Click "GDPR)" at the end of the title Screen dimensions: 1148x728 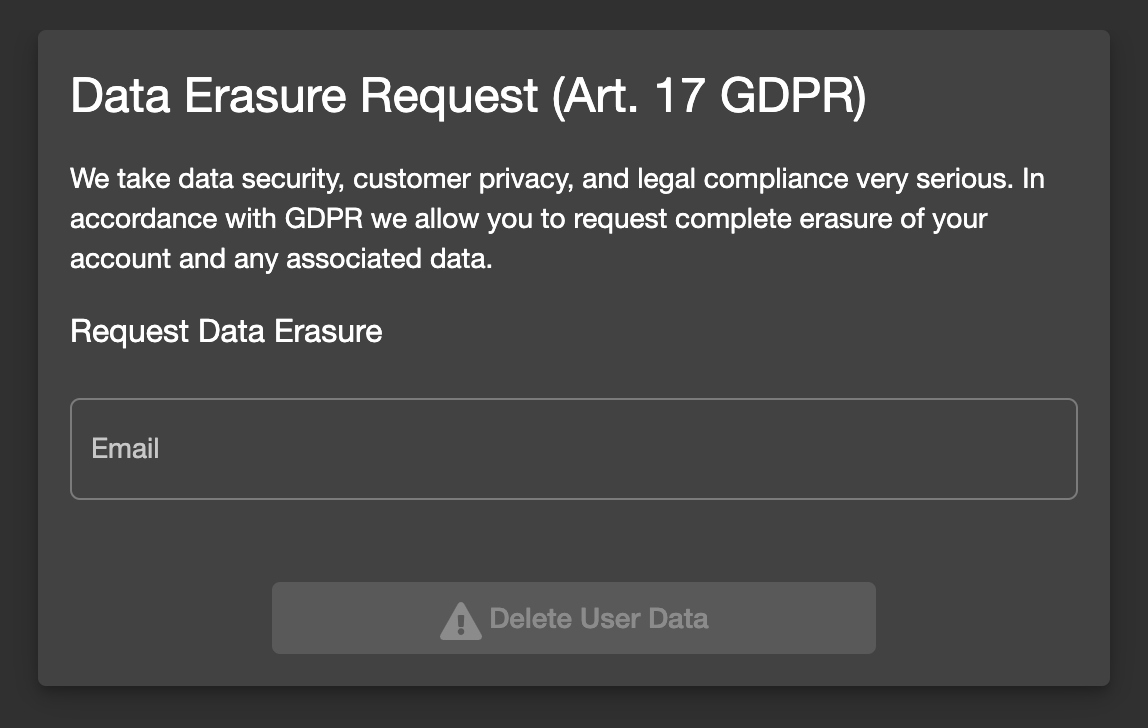[794, 96]
